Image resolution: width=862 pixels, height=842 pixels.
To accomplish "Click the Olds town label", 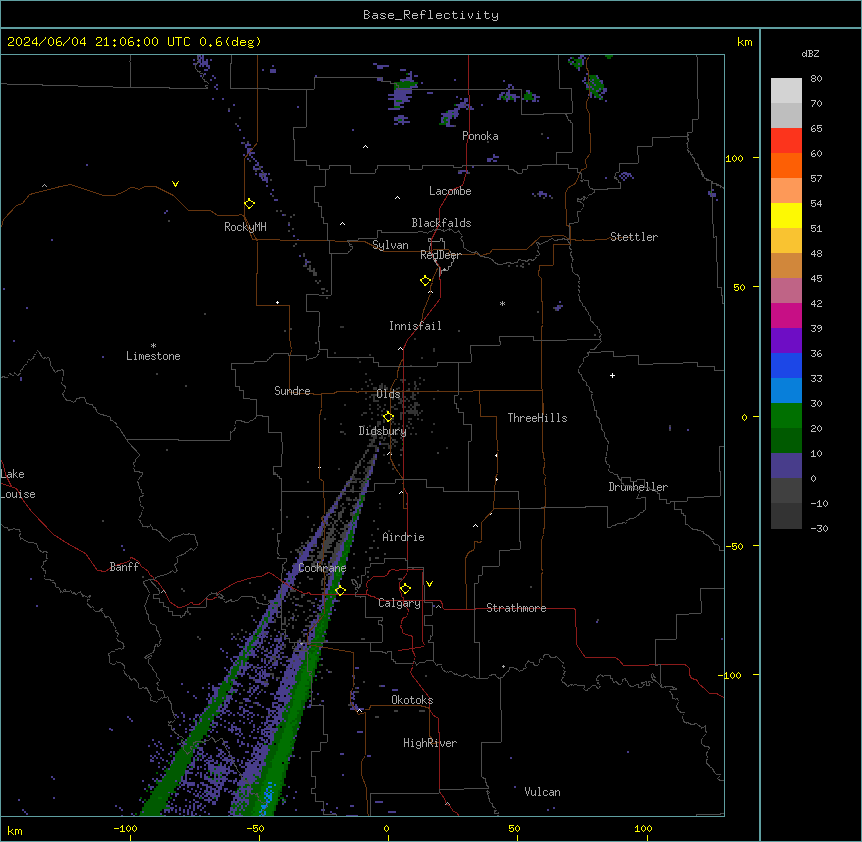I will click(x=388, y=394).
